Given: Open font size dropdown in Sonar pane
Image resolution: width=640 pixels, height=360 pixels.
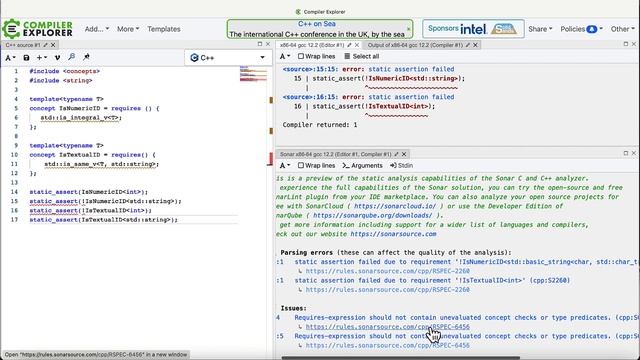Looking at the screenshot, I should (285, 165).
